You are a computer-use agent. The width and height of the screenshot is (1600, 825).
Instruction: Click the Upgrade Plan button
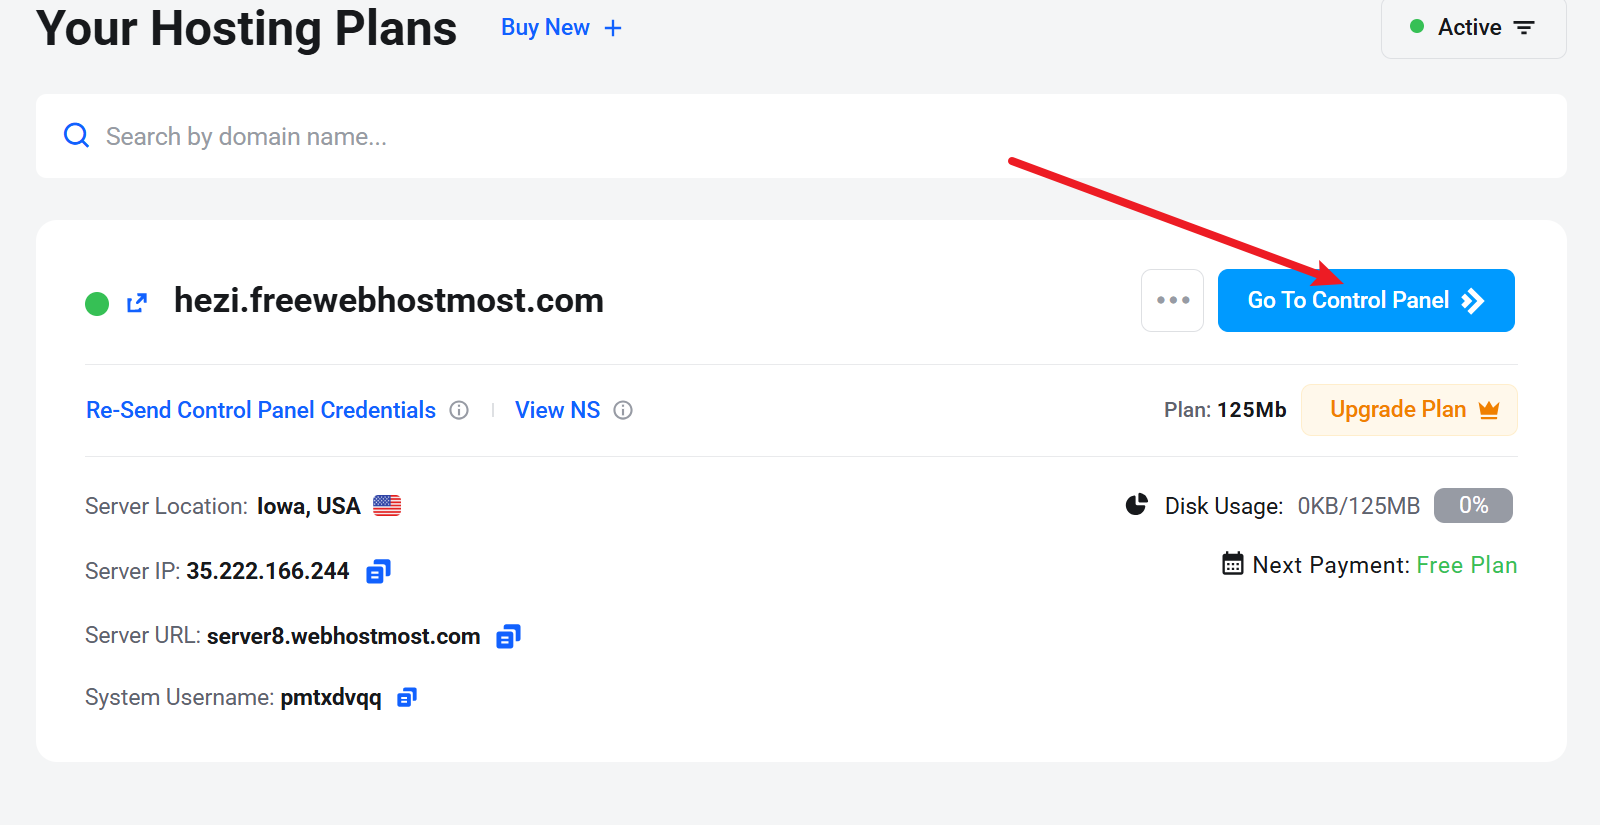(x=1409, y=410)
